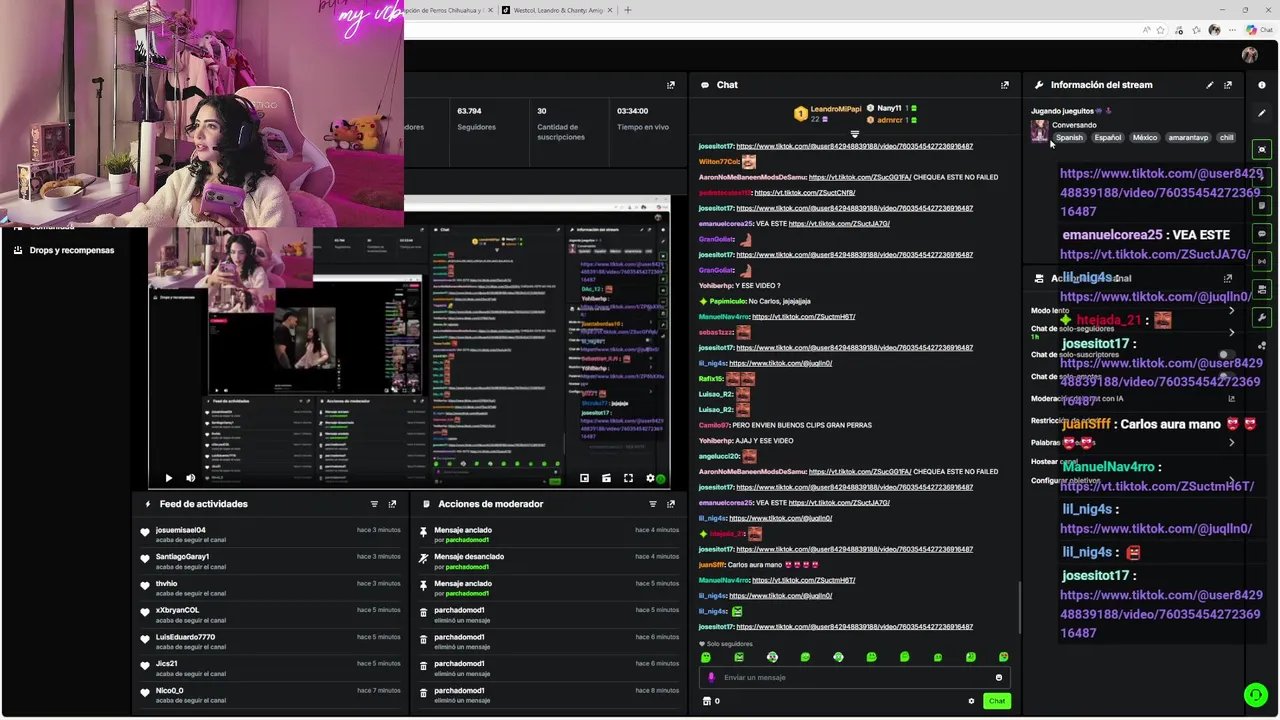
Task: Pop out the Acciones rápidas panel
Action: tap(1228, 278)
